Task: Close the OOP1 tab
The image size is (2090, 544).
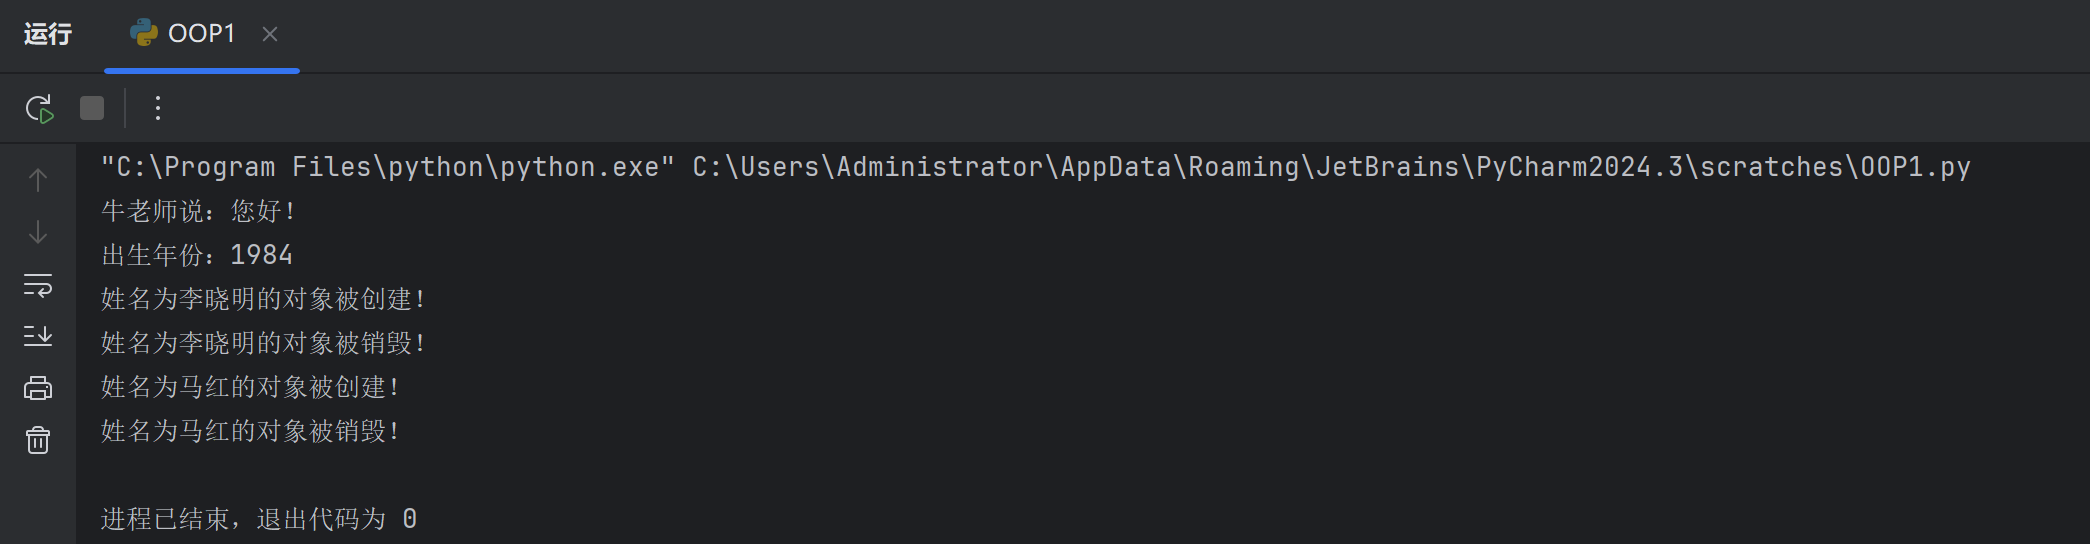Action: [x=269, y=34]
